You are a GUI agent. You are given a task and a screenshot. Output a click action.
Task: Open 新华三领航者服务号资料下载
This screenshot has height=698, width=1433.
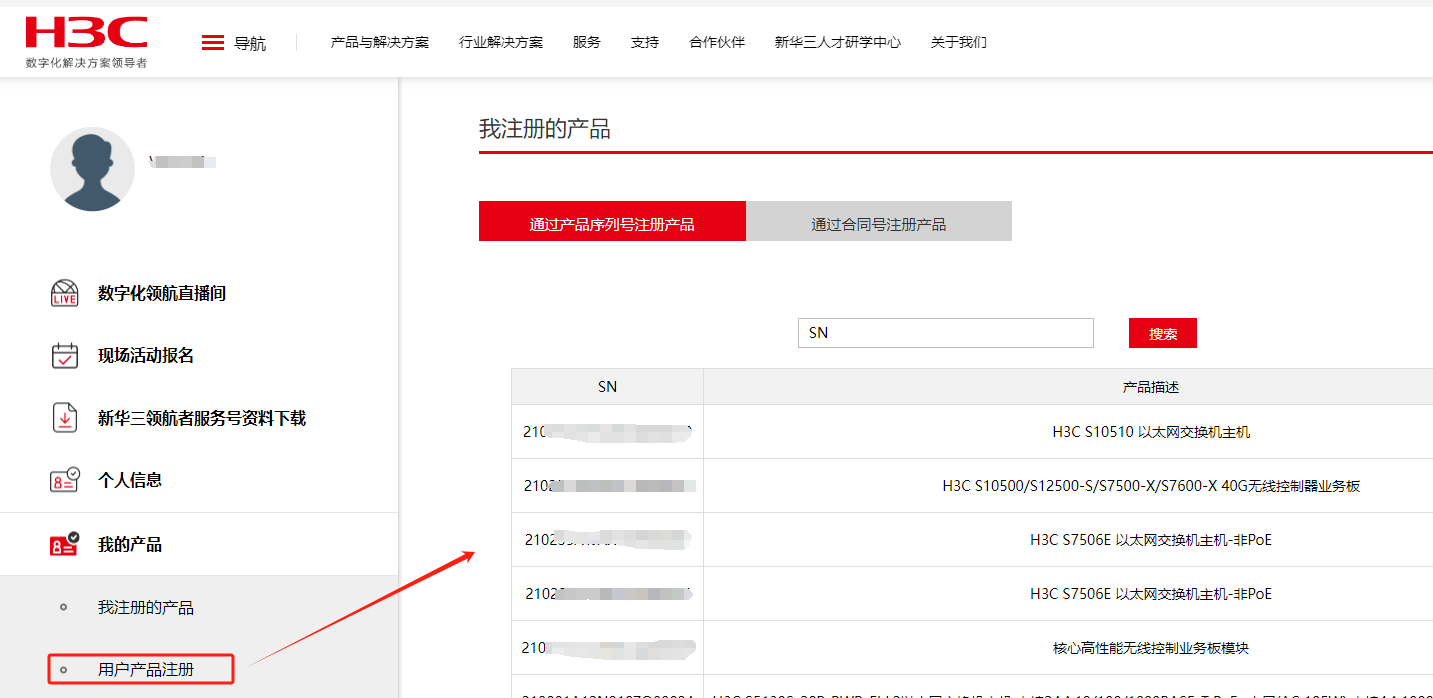[x=202, y=418]
